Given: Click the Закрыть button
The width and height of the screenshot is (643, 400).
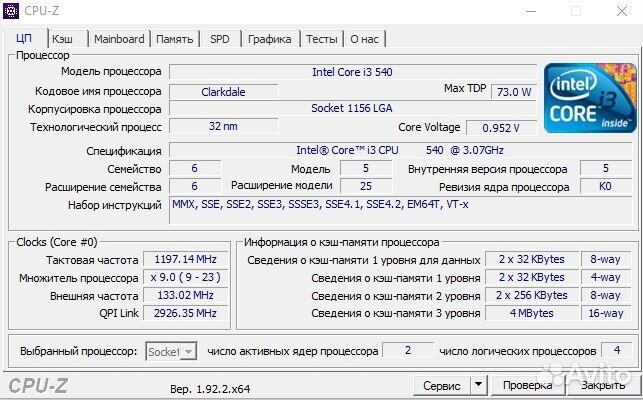Looking at the screenshot, I should coord(603,385).
